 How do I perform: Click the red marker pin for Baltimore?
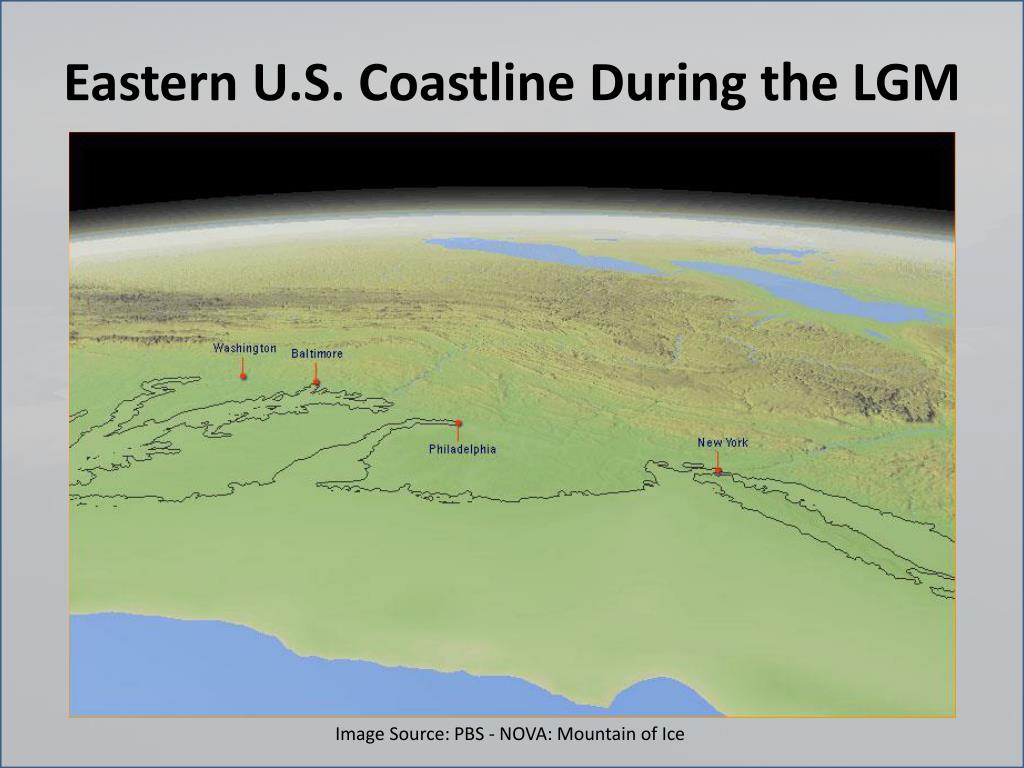(315, 381)
